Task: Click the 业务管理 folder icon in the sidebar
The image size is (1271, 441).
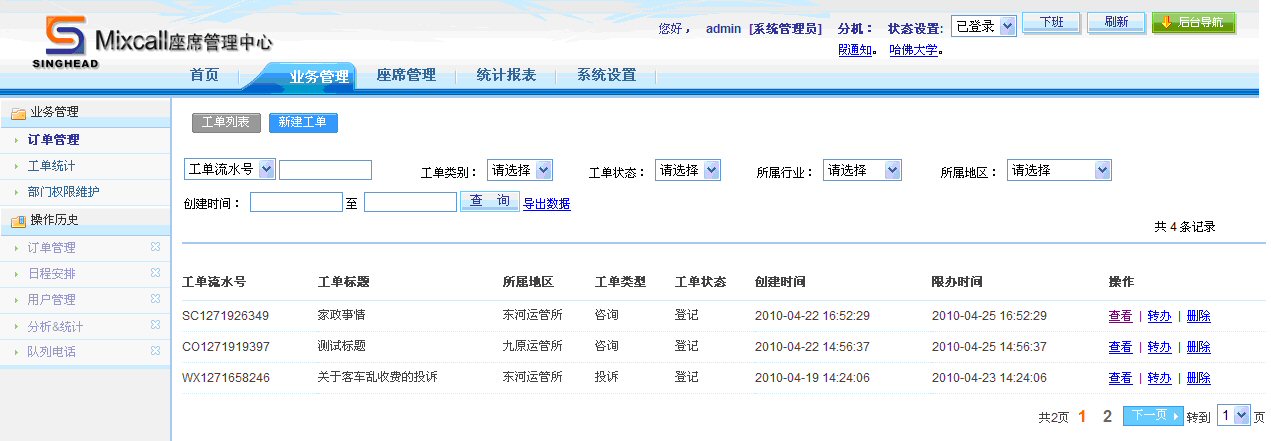Action: (x=18, y=113)
